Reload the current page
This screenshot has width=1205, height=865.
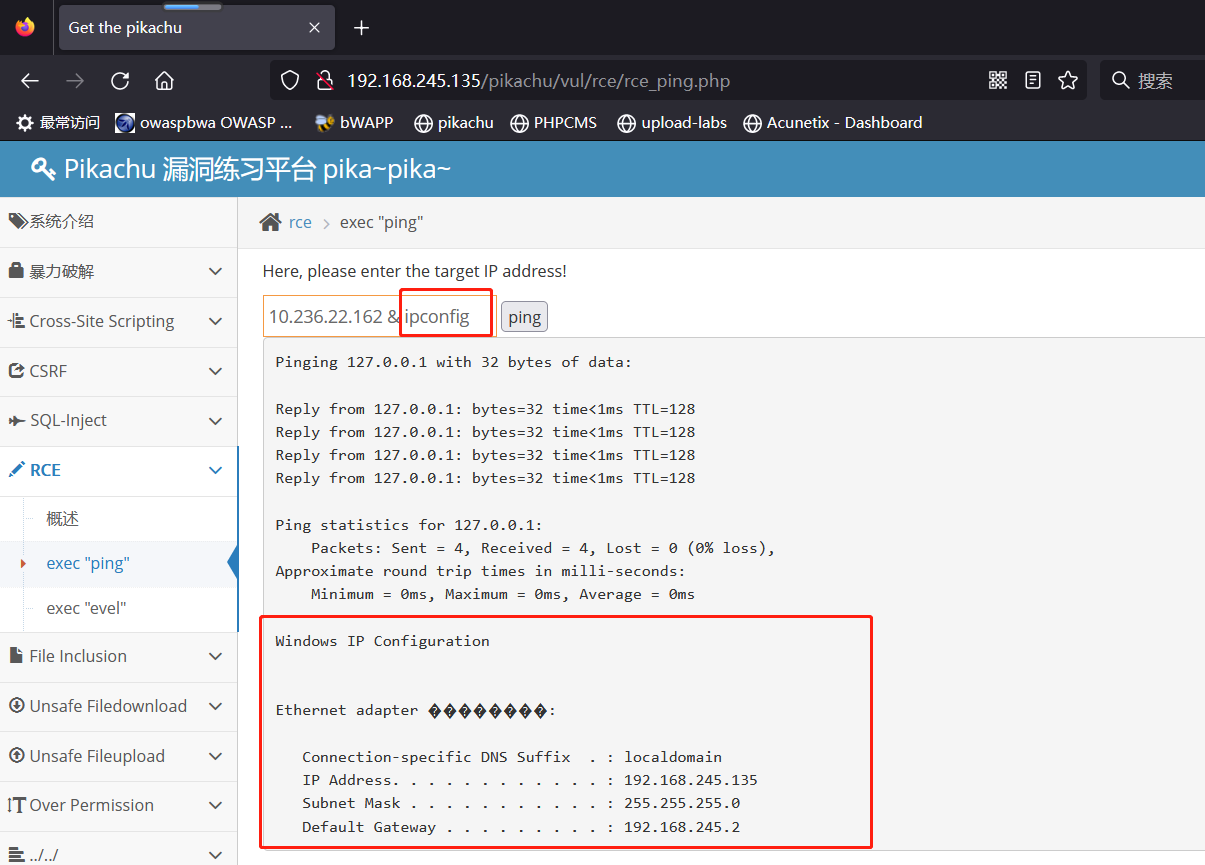[120, 81]
